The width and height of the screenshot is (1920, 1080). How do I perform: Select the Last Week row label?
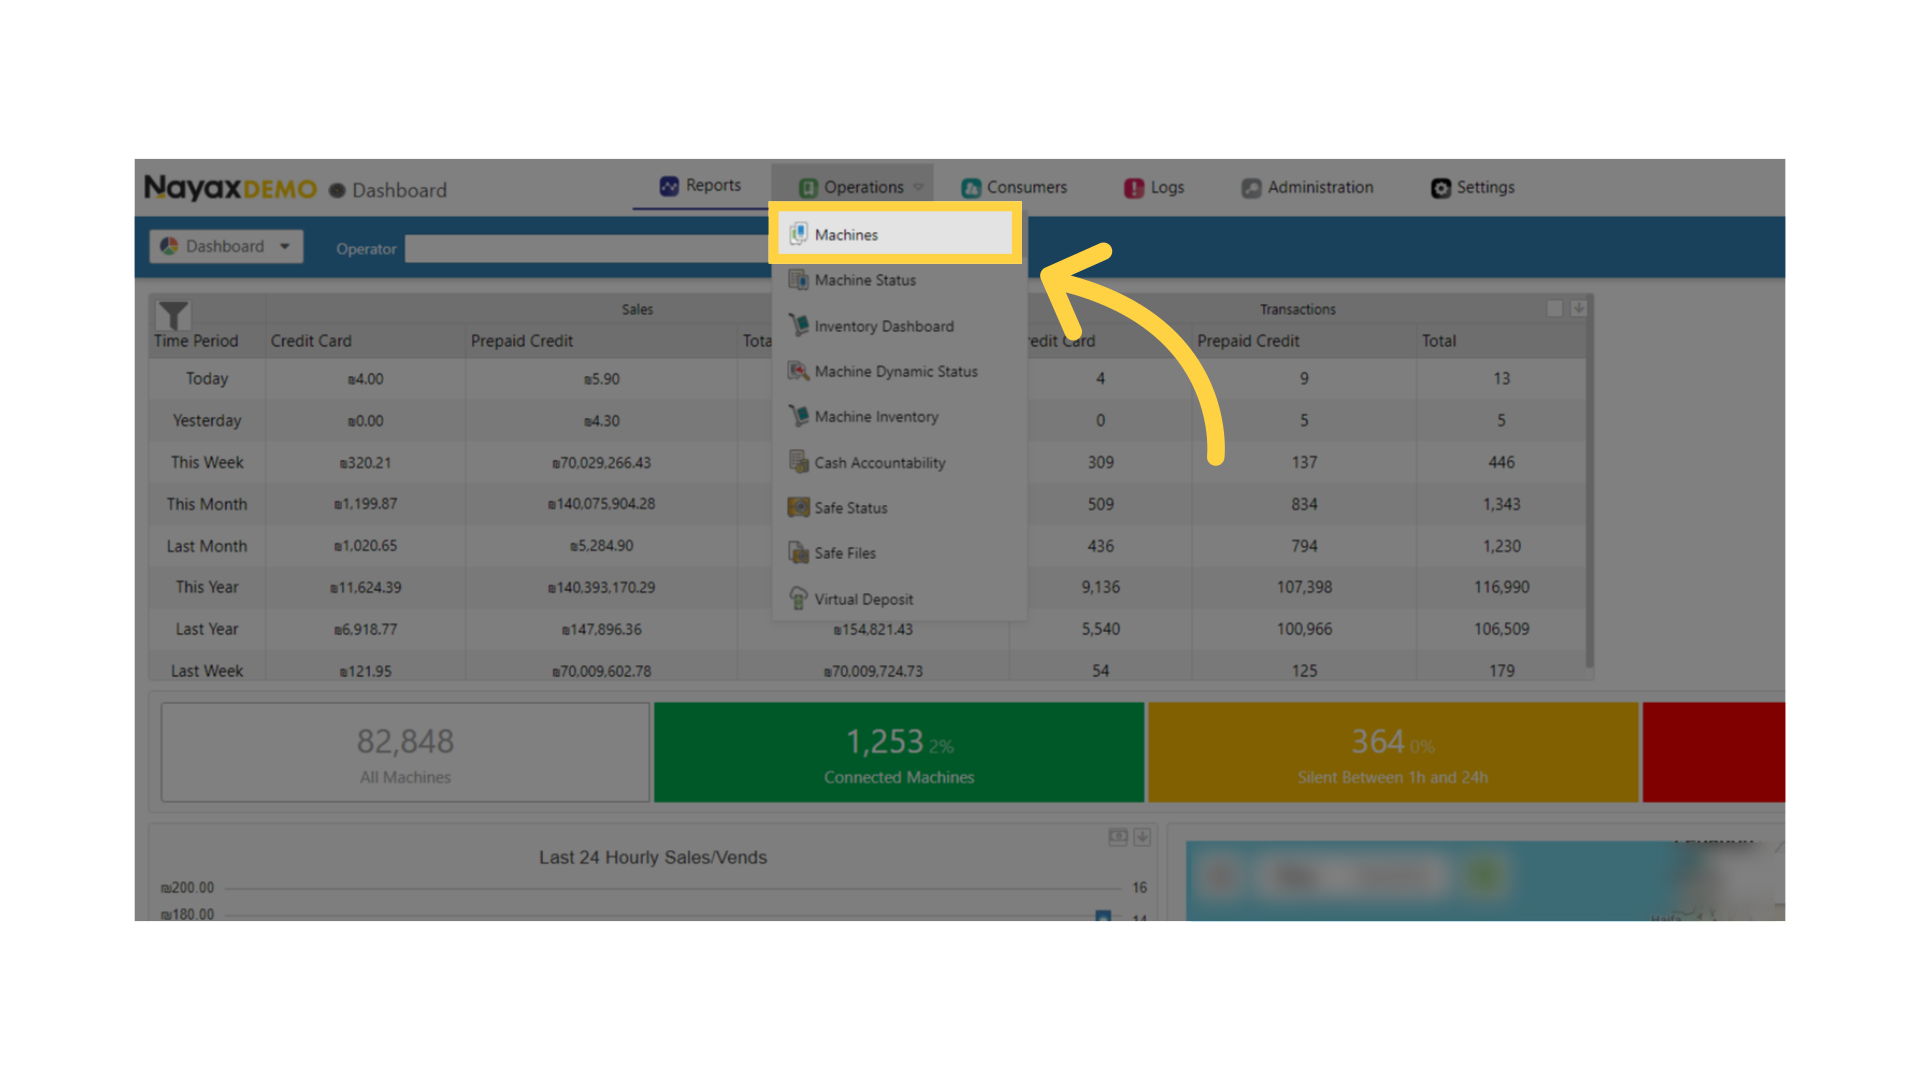coord(207,671)
